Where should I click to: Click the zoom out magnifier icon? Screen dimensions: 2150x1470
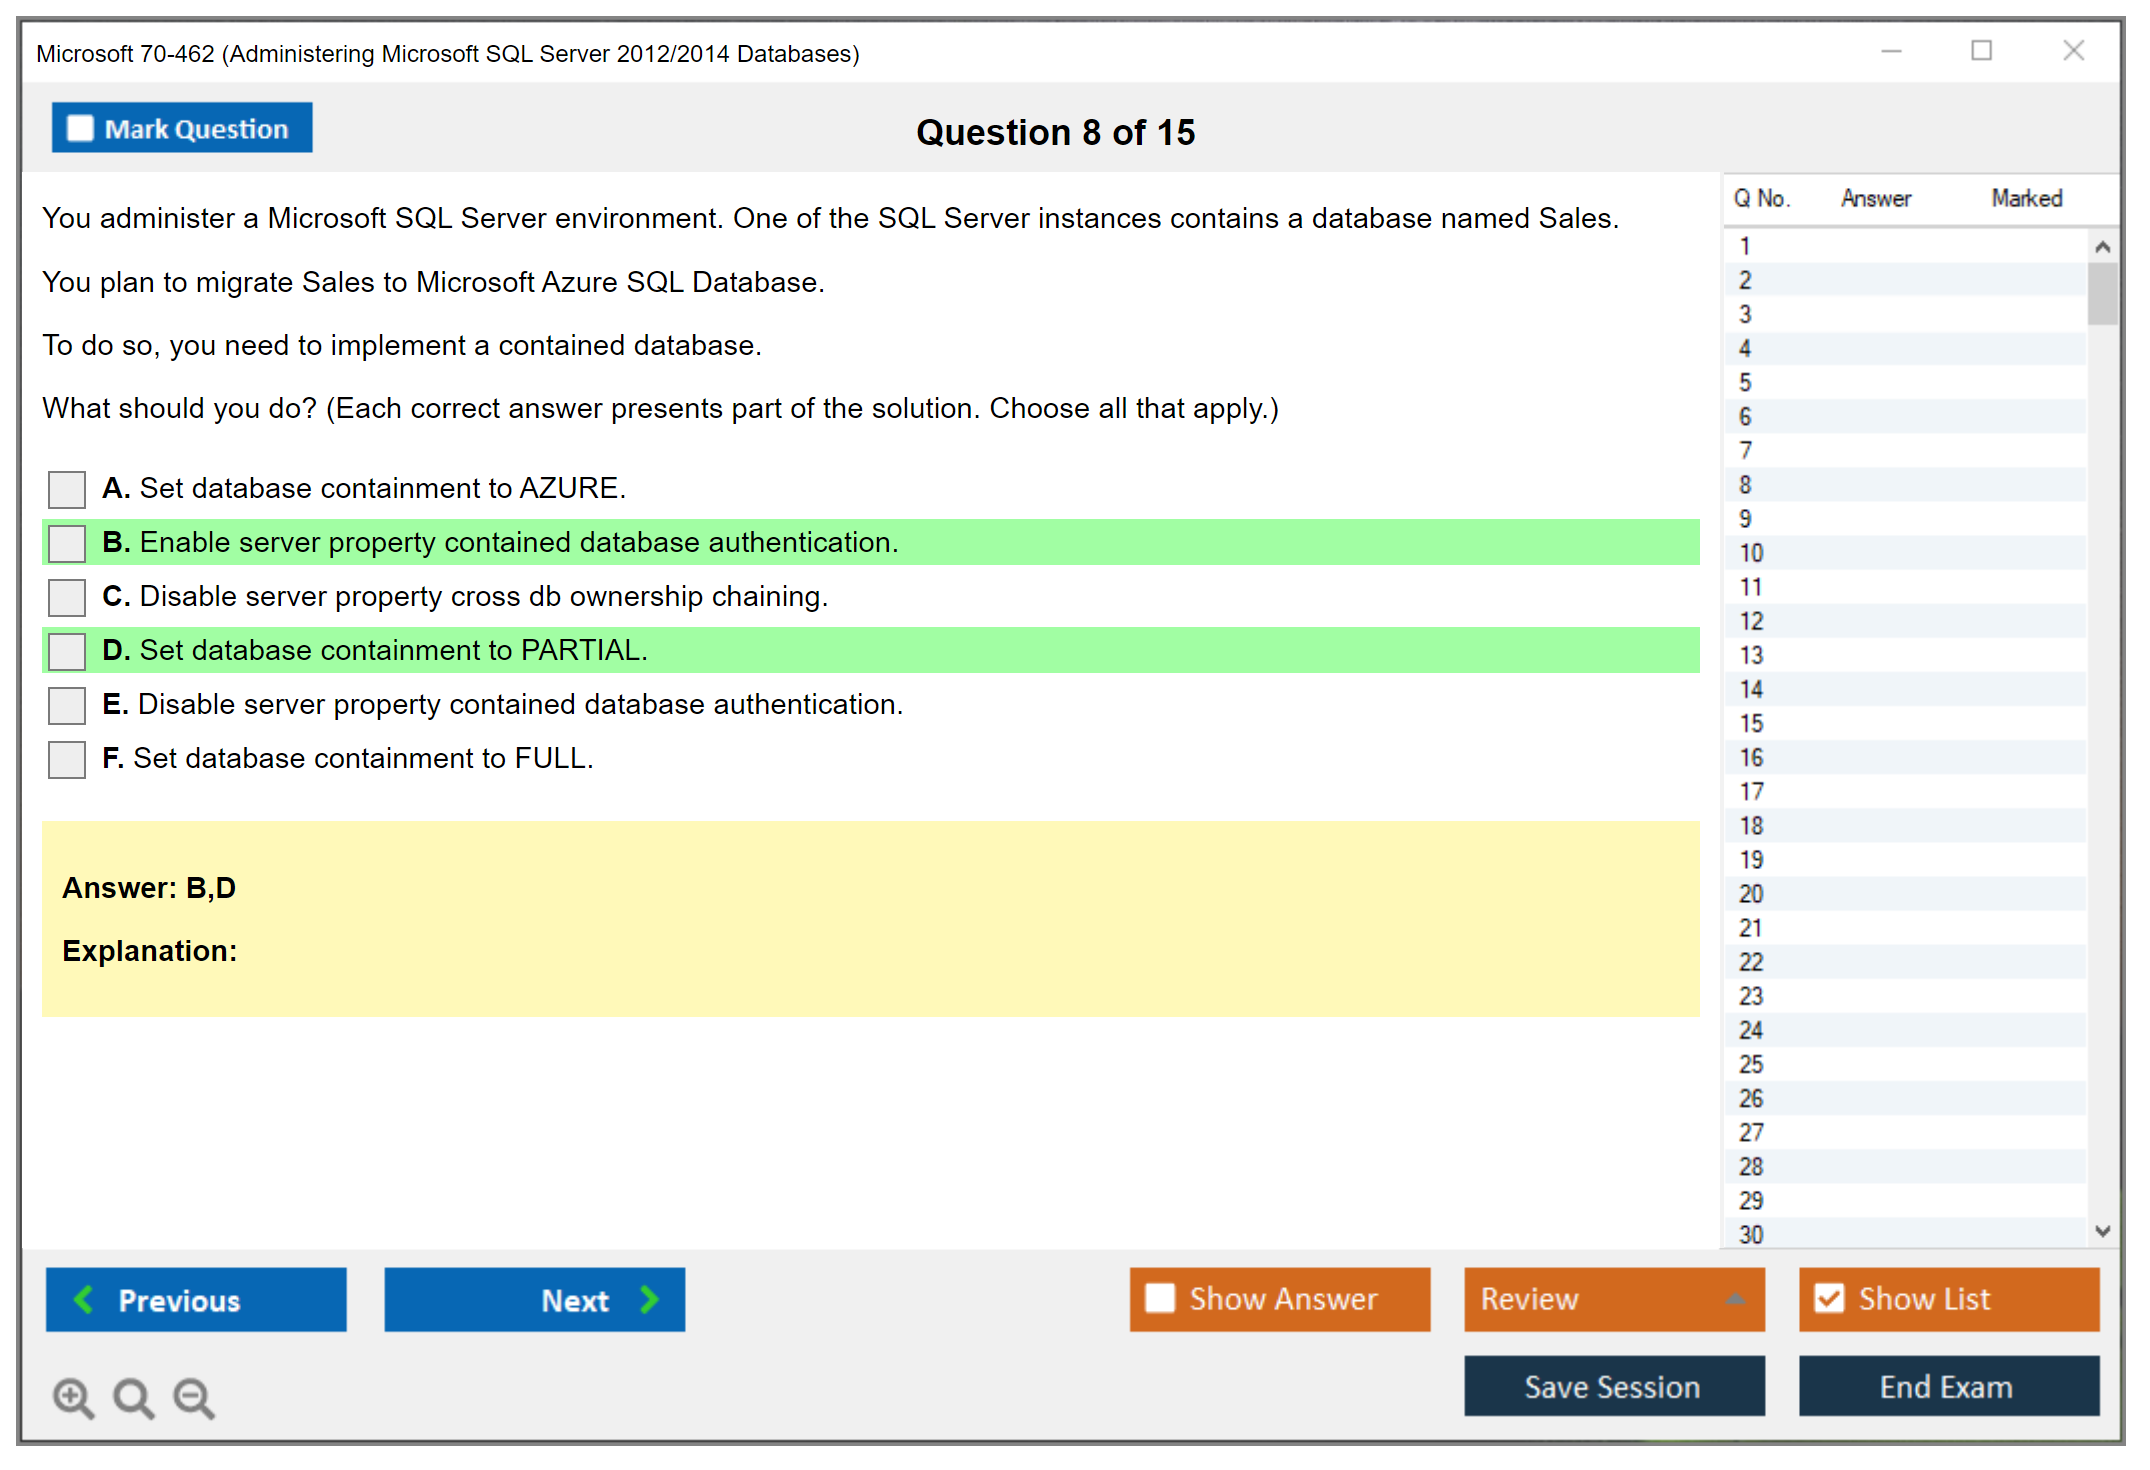tap(194, 1397)
